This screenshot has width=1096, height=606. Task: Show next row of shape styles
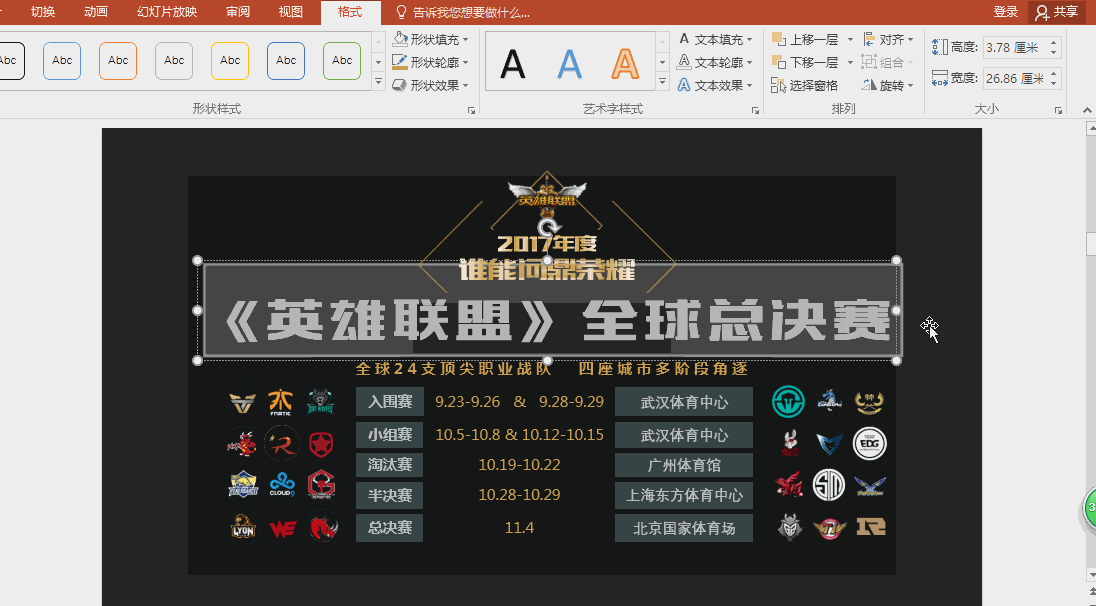click(x=378, y=62)
